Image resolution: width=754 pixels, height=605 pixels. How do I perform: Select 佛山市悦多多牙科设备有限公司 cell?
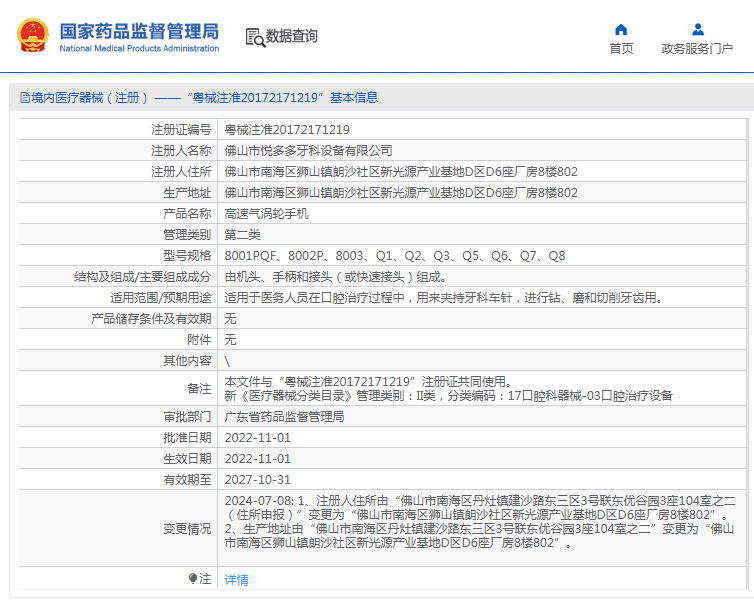point(308,151)
